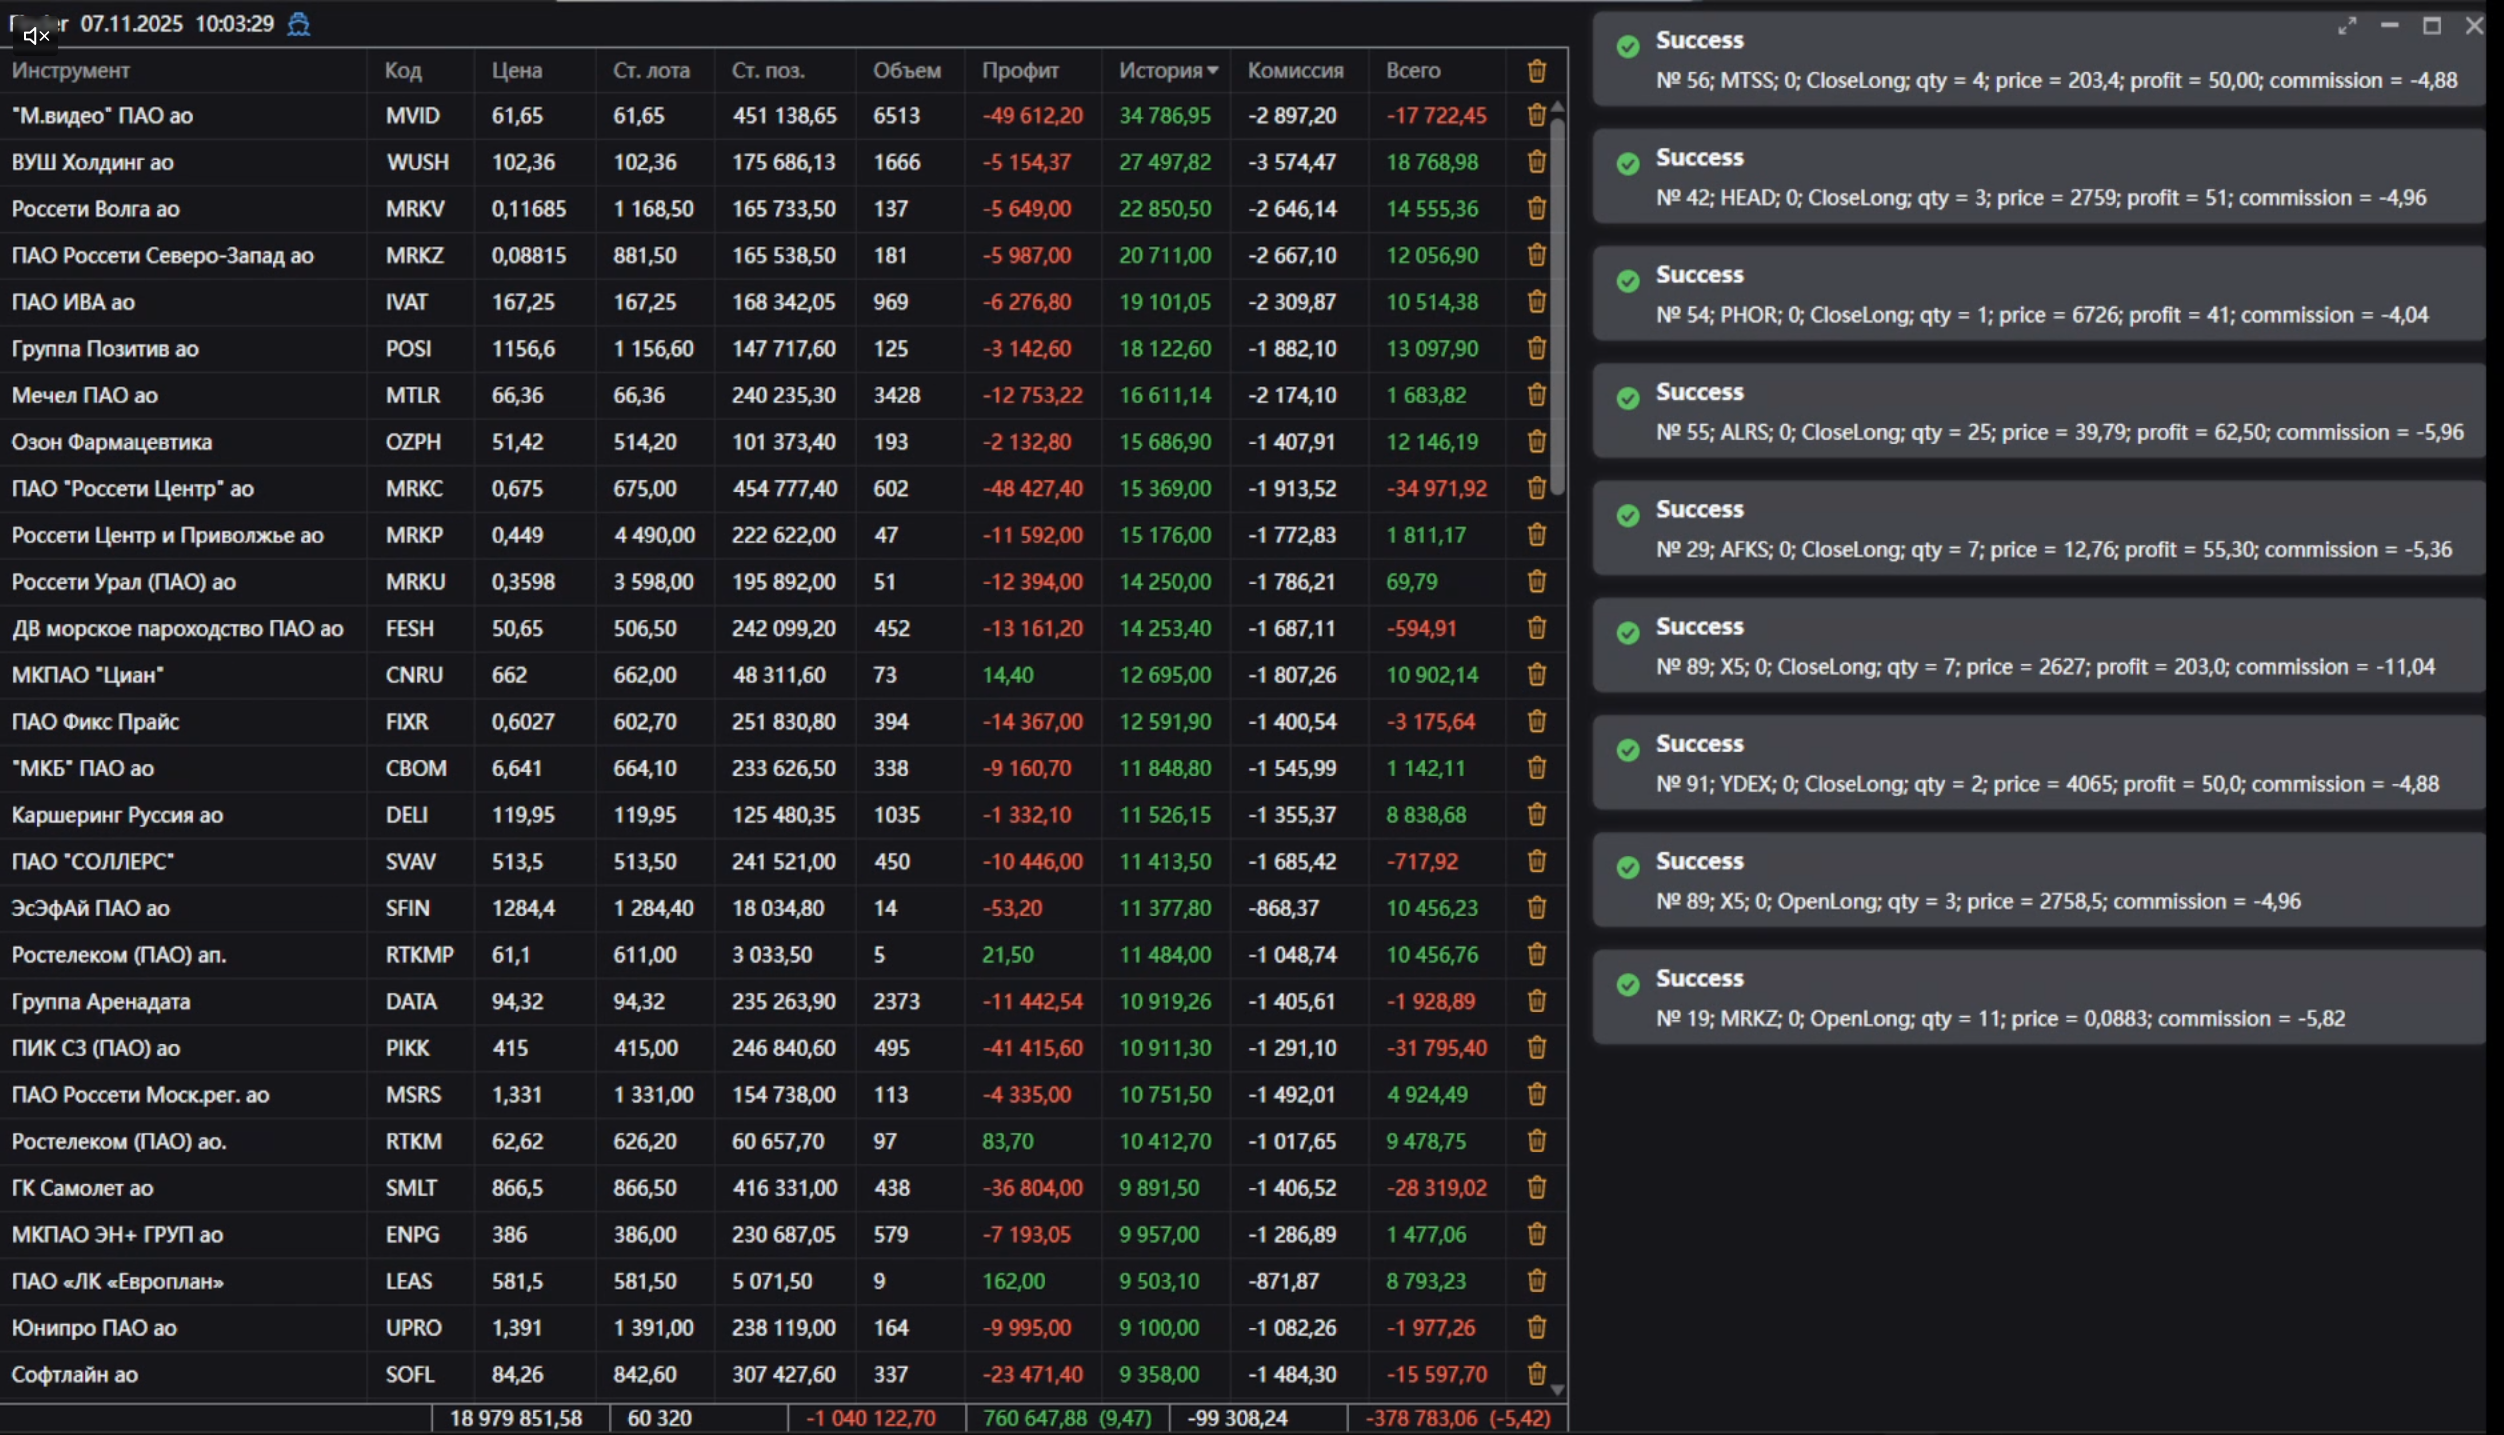Select the Группа Позитив ао row
Viewport: 2504px width, 1435px height.
105,348
